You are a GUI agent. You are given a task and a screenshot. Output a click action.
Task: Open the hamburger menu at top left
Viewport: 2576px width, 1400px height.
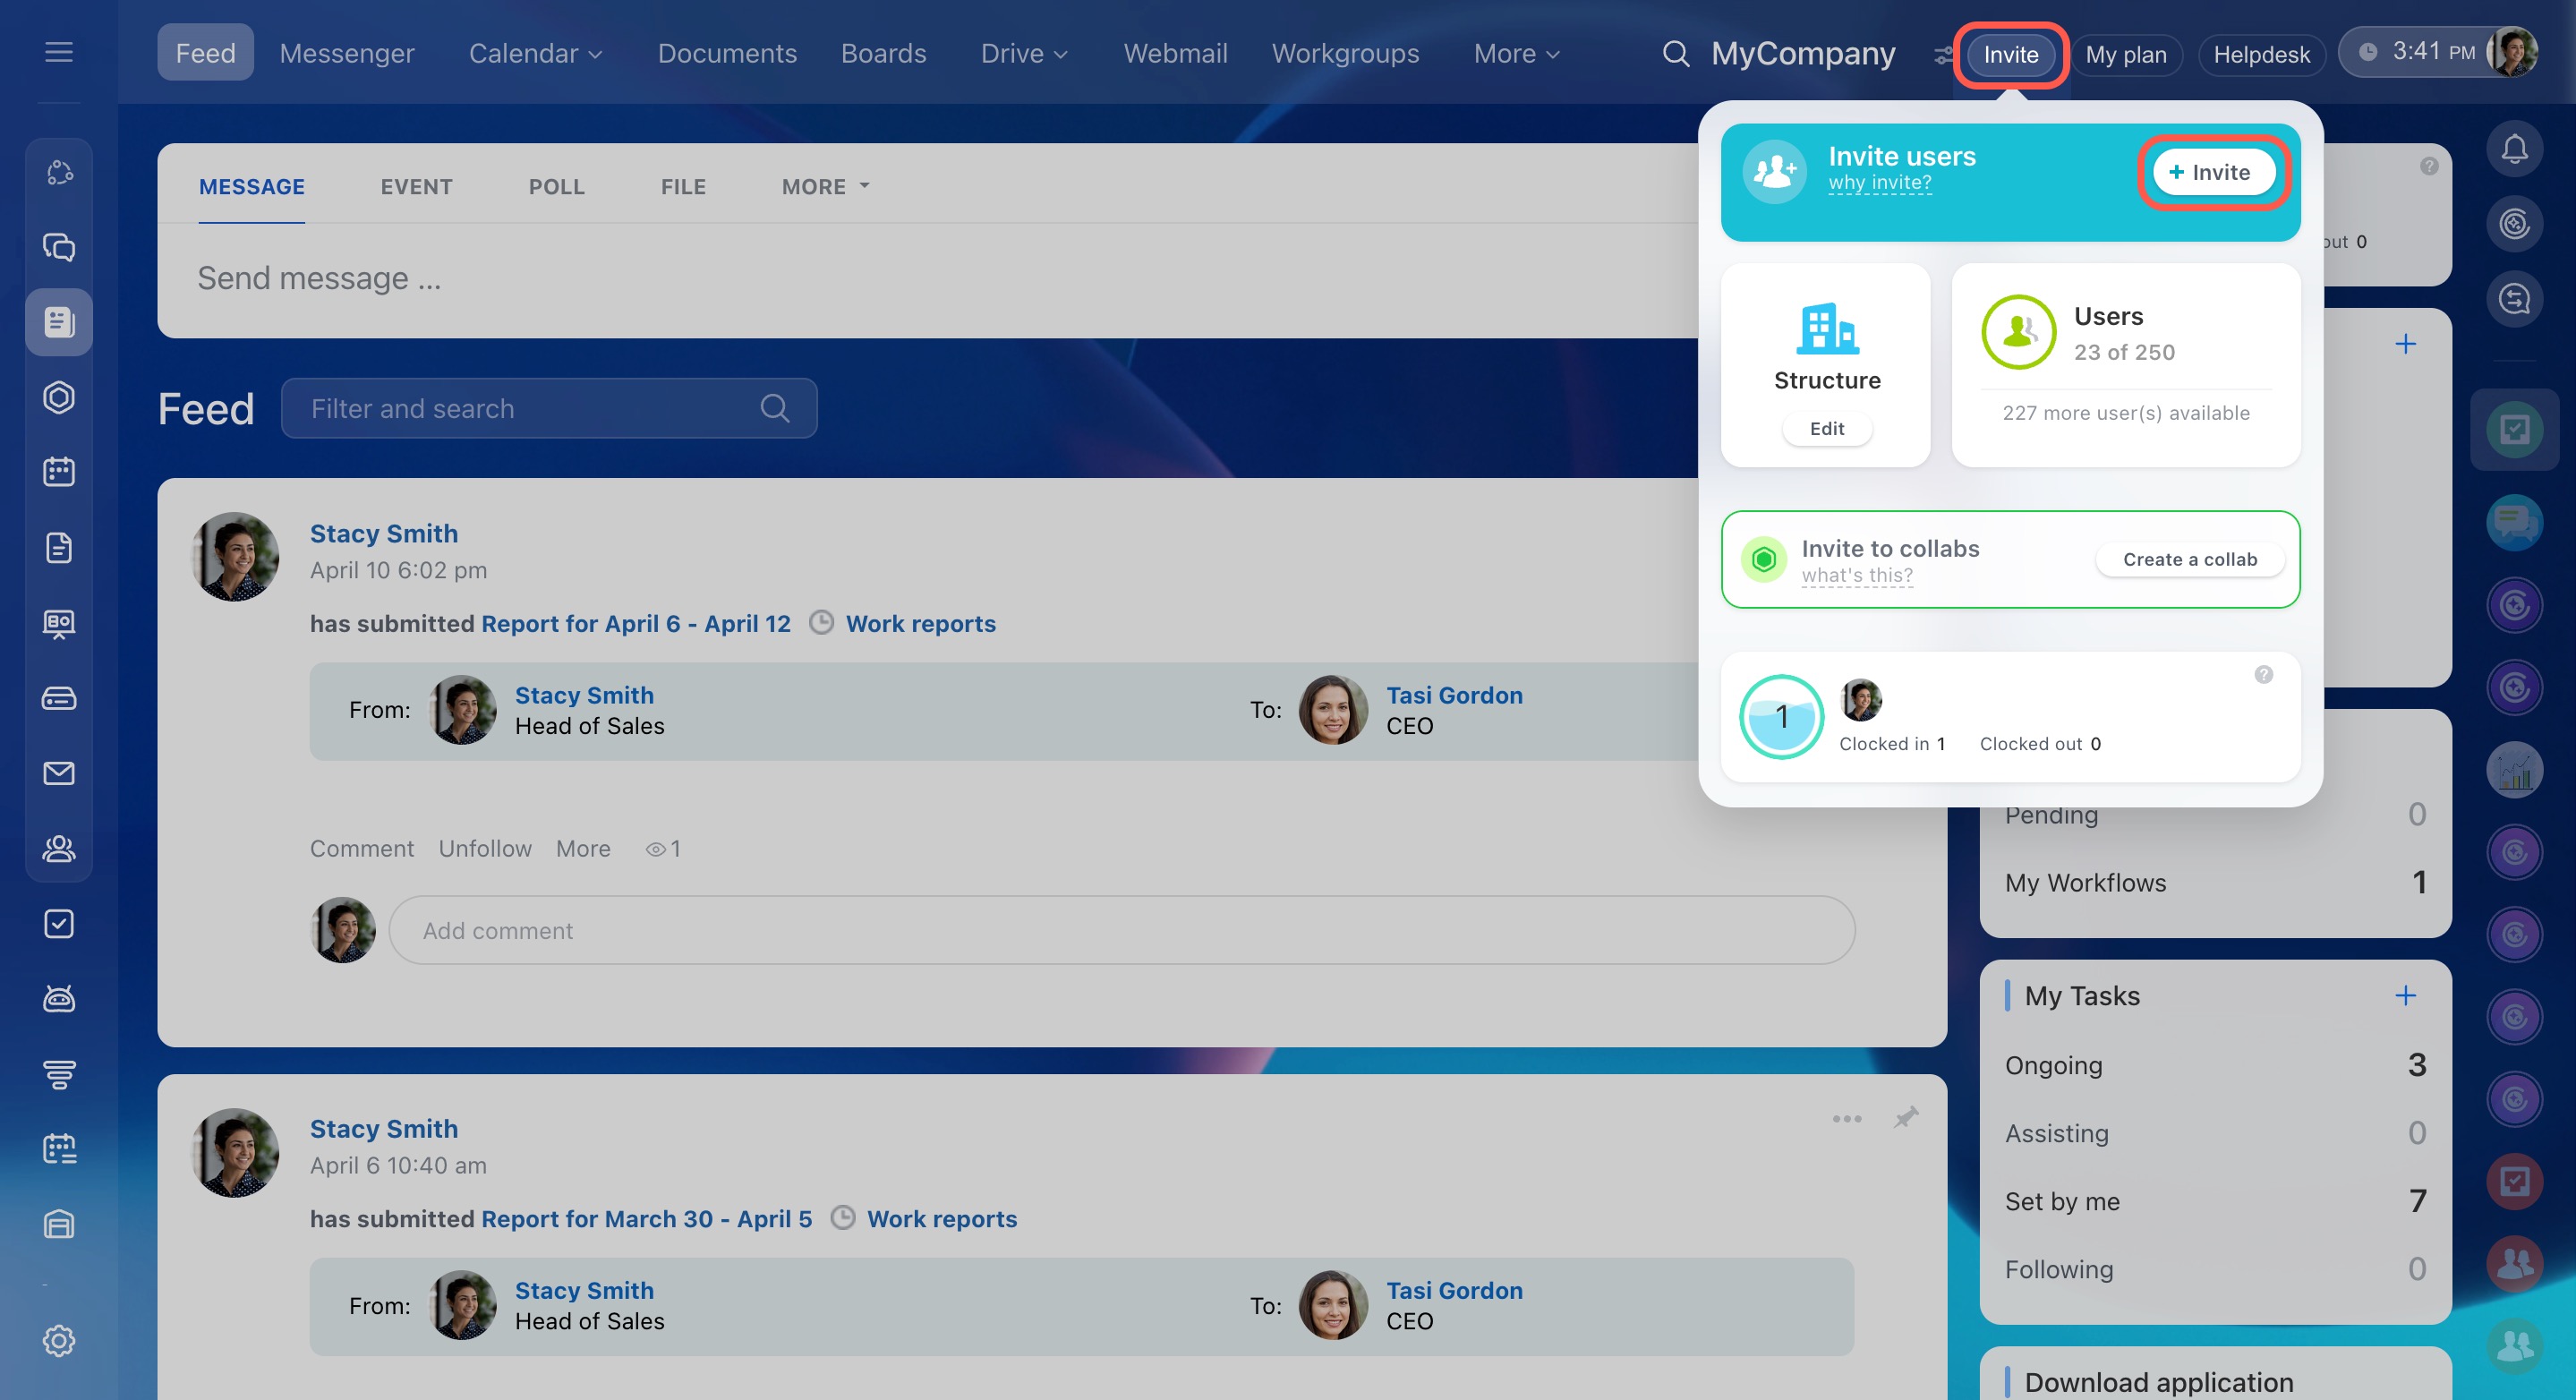coord(59,52)
